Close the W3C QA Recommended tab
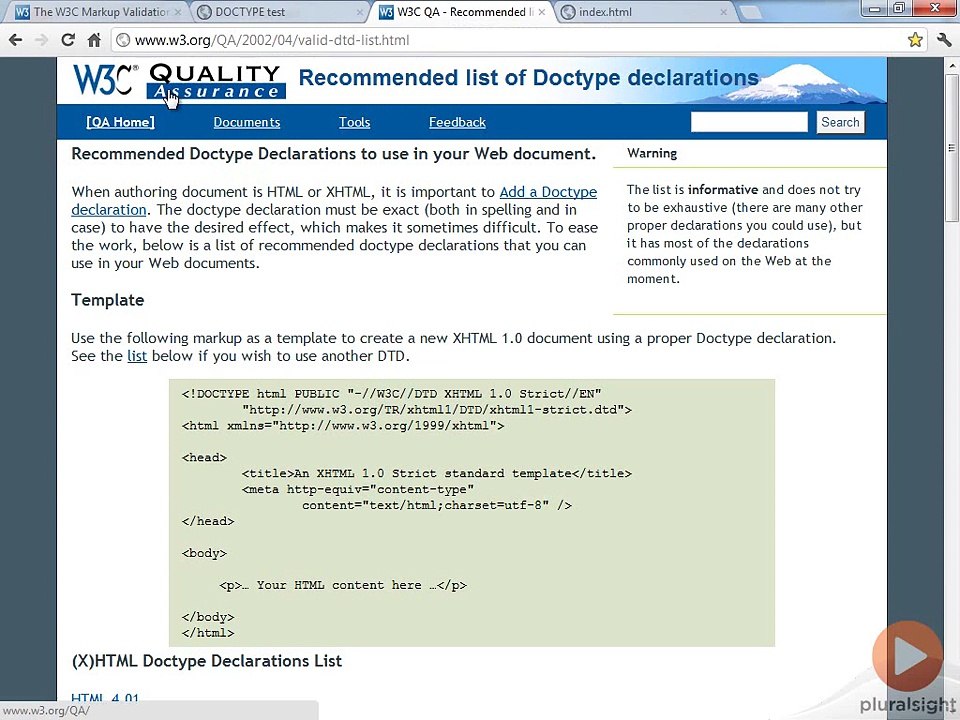Image resolution: width=960 pixels, height=720 pixels. pos(541,12)
